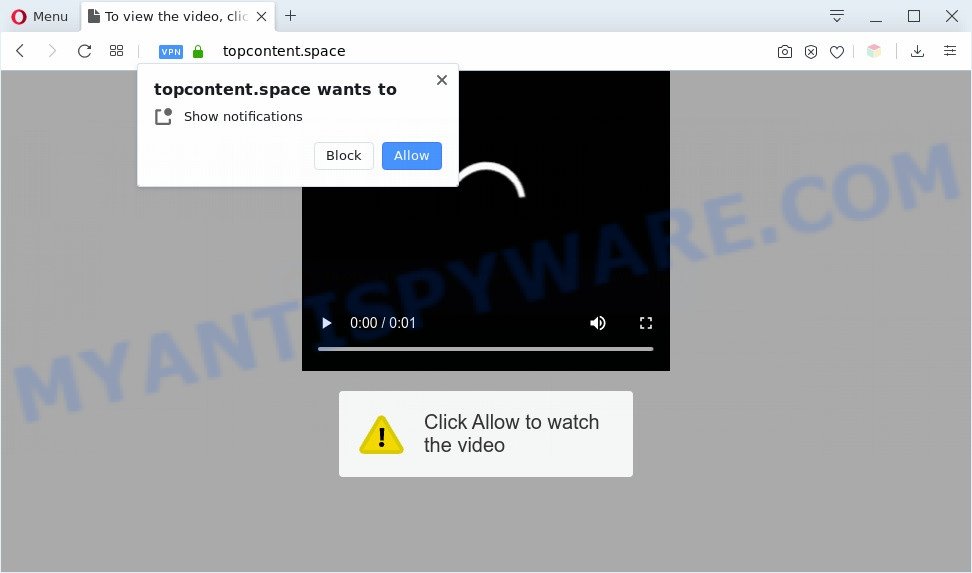Open a new tab with plus button
This screenshot has width=972, height=573.
click(x=290, y=16)
